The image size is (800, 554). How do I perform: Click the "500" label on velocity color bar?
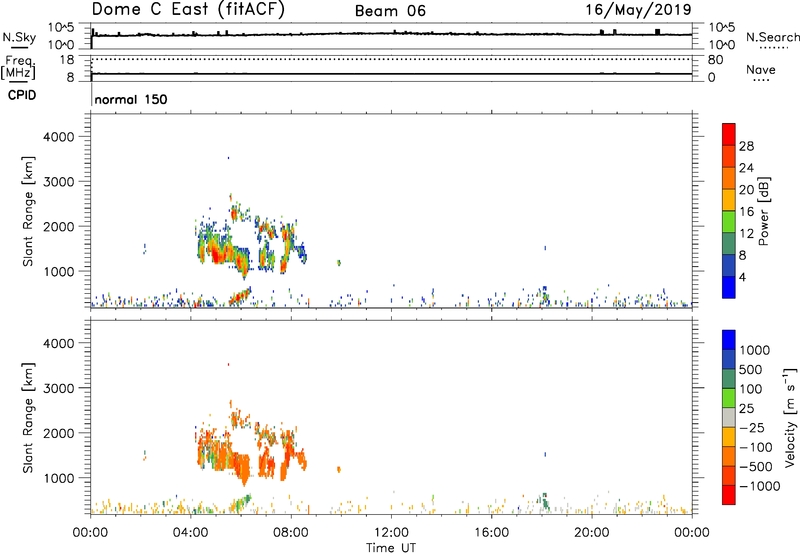point(751,369)
